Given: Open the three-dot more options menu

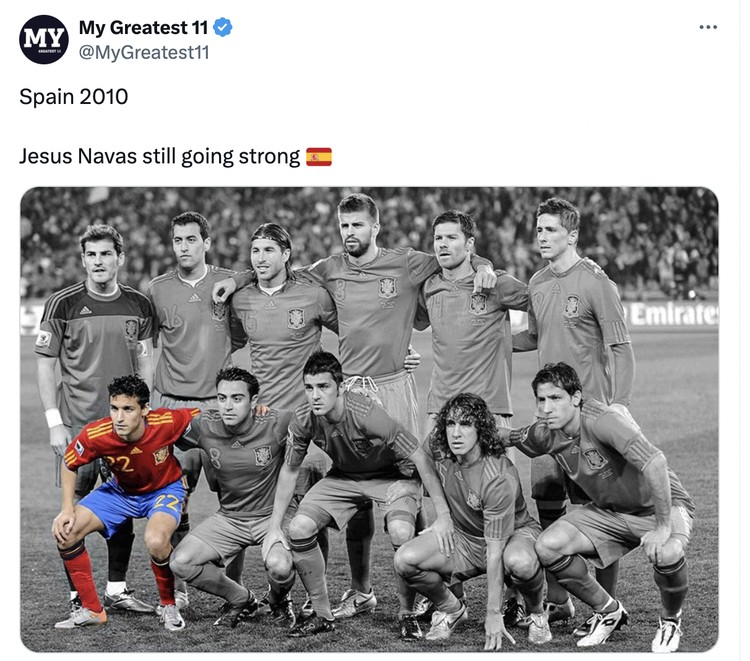Looking at the screenshot, I should click(x=708, y=27).
